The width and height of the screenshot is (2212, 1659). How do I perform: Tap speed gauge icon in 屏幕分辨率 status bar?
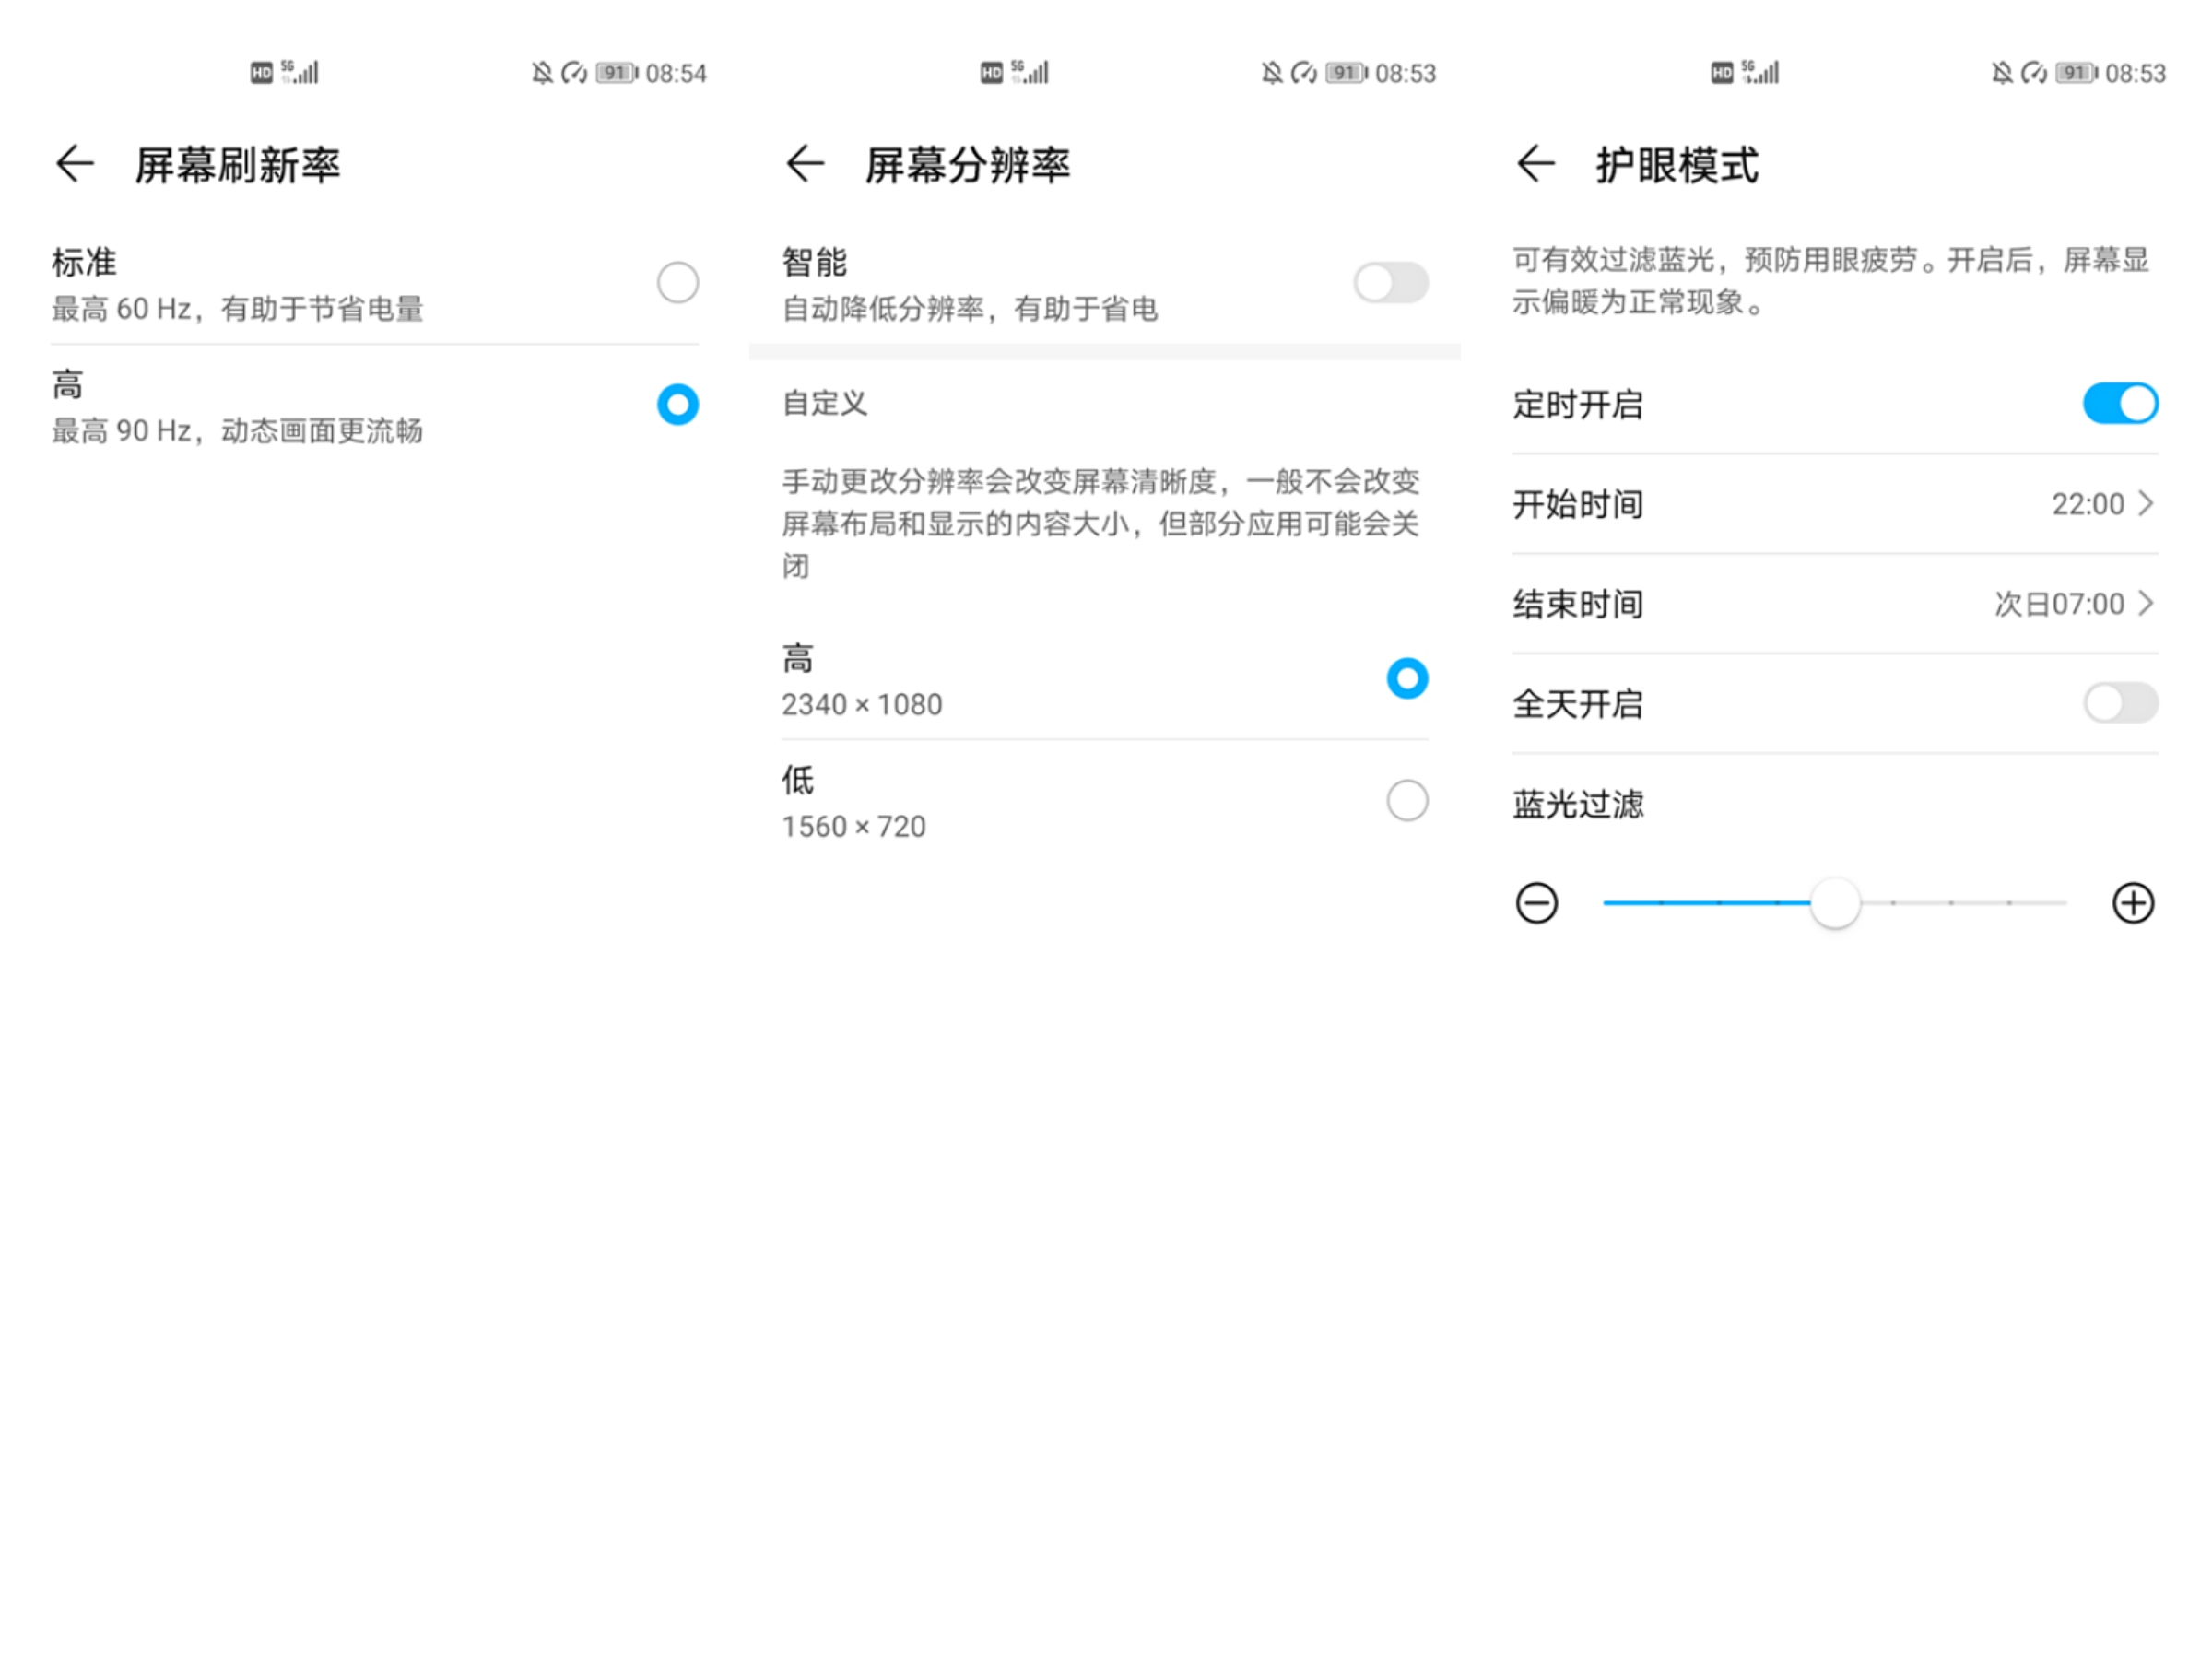click(x=1303, y=73)
